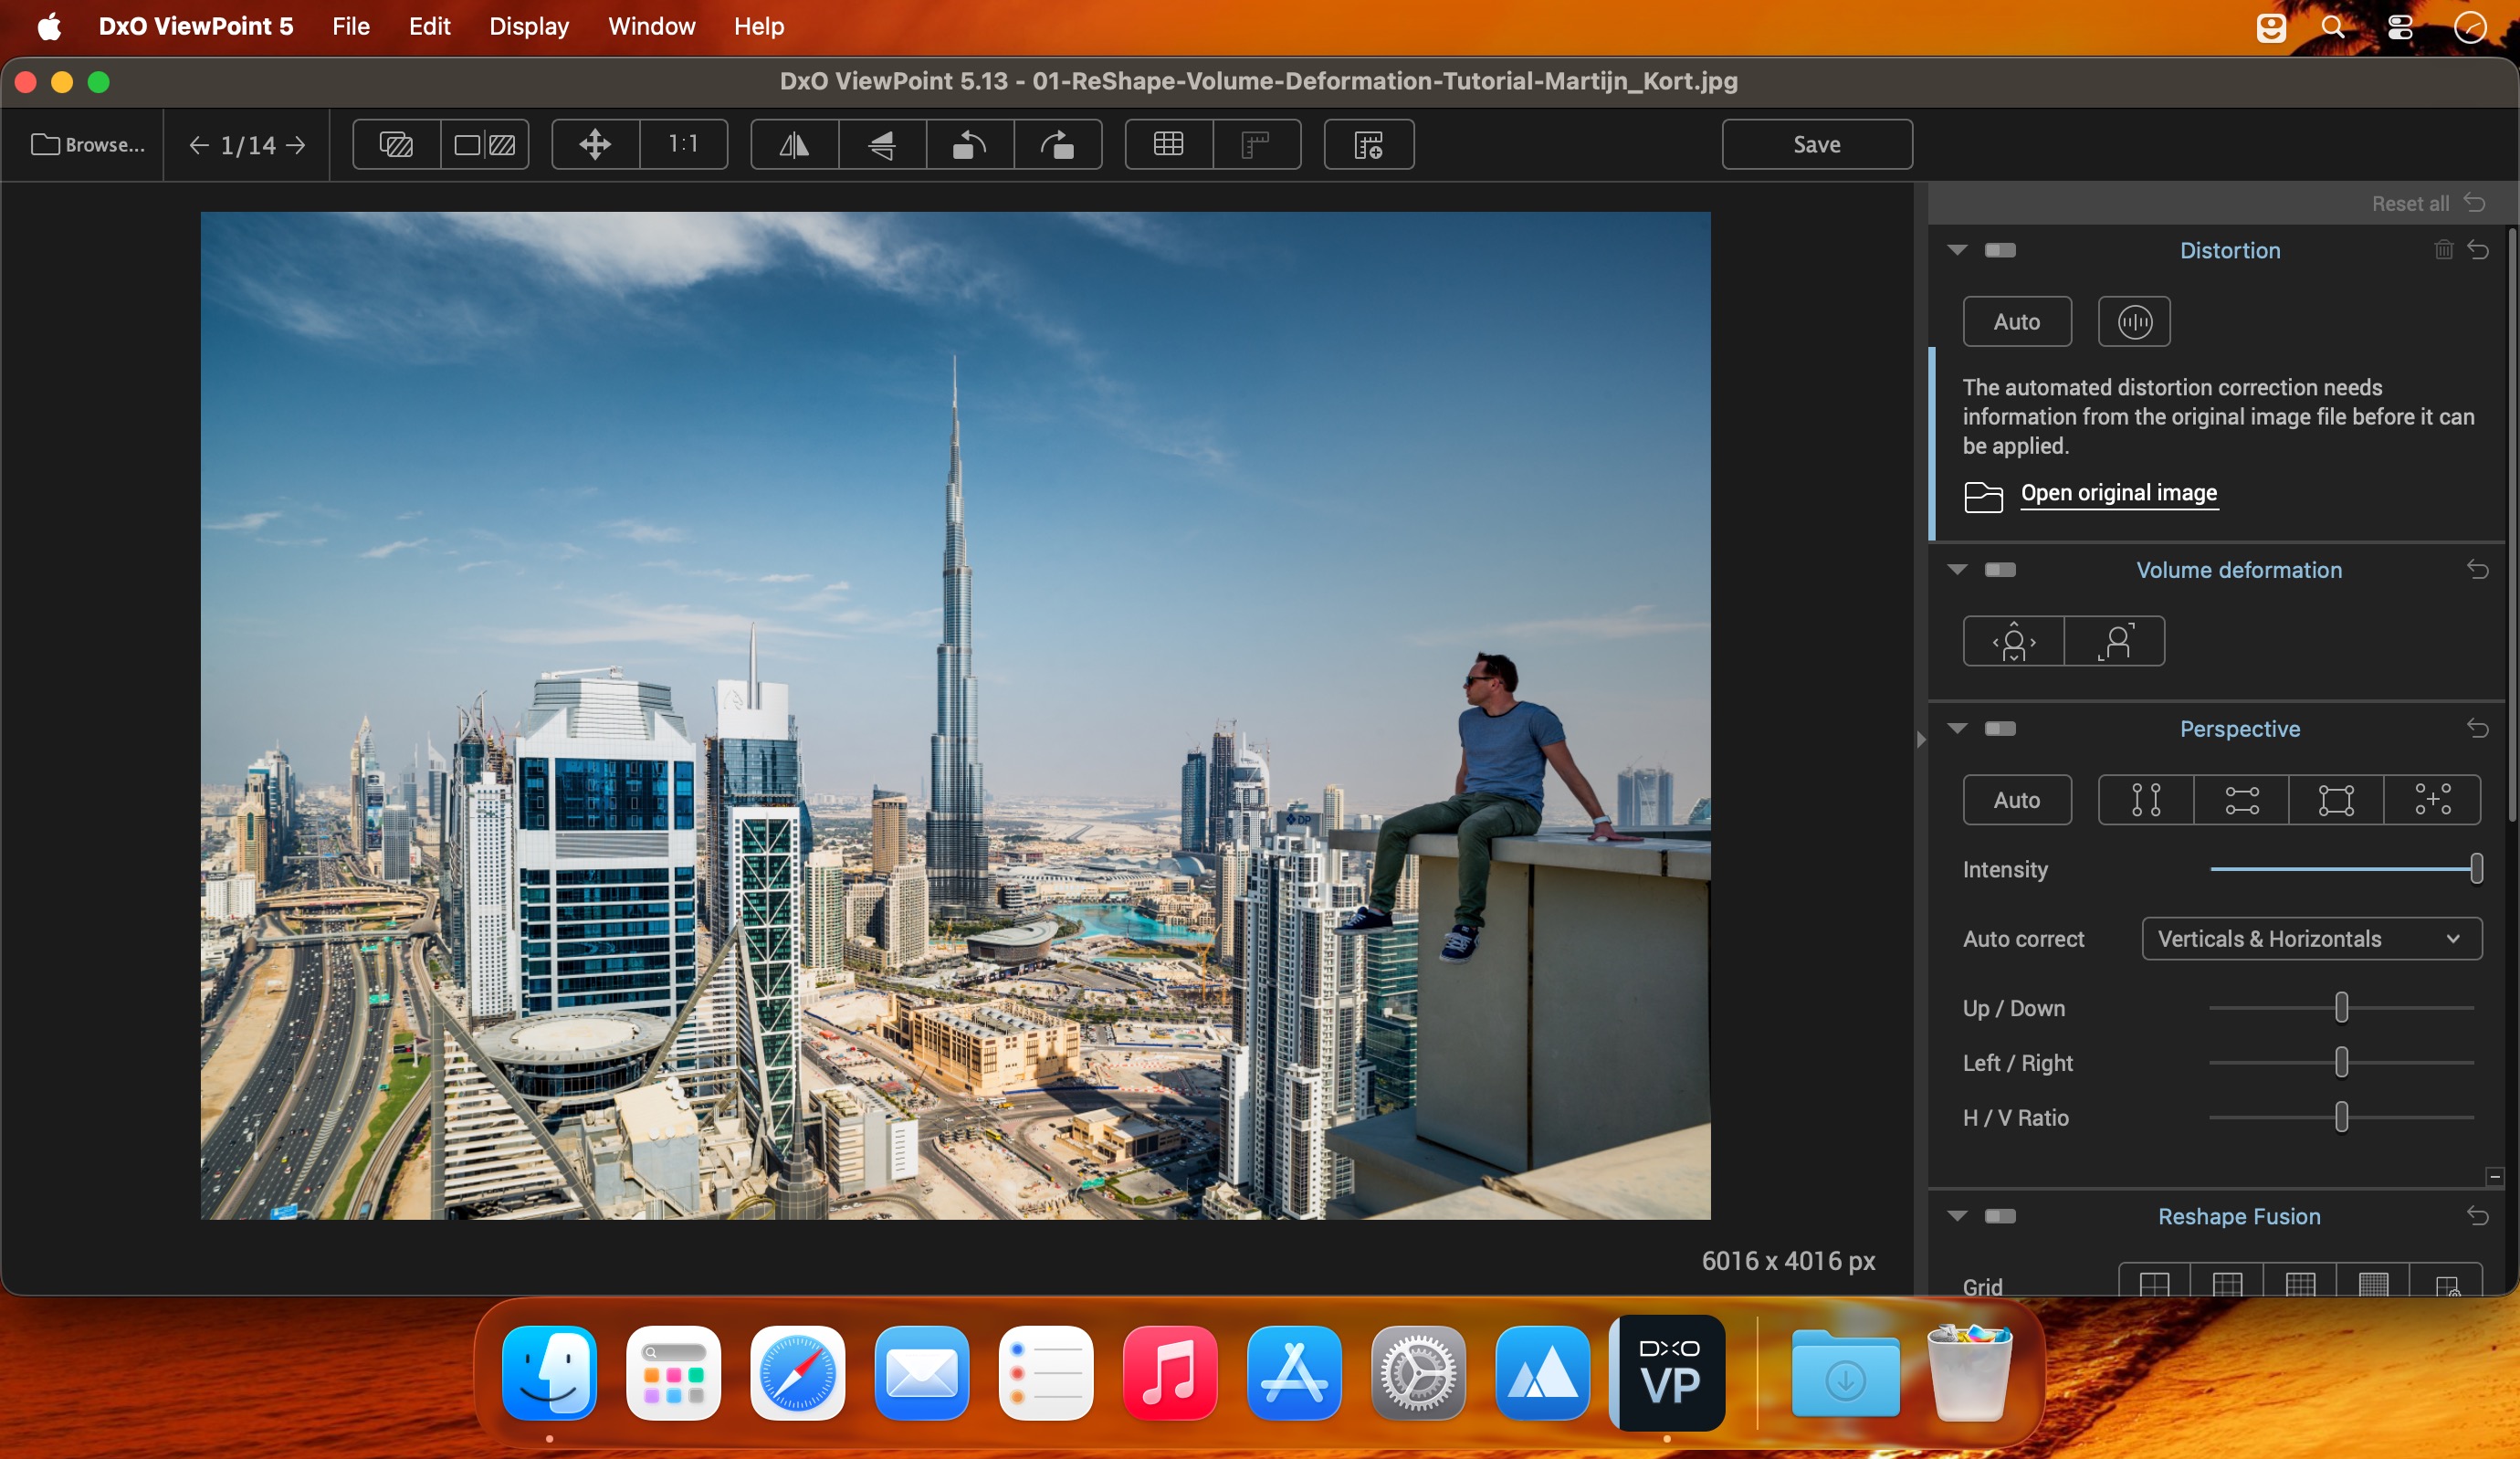
Task: Open the File menu
Action: pos(351,26)
